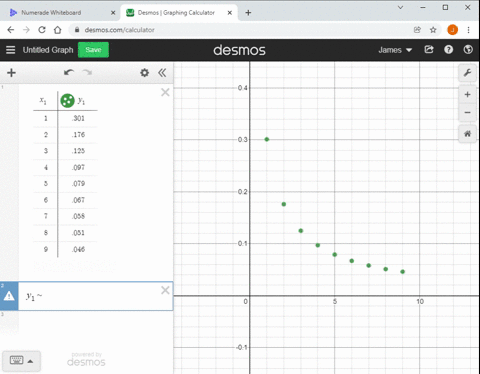Undo the last action
The height and width of the screenshot is (374, 480).
coord(69,72)
